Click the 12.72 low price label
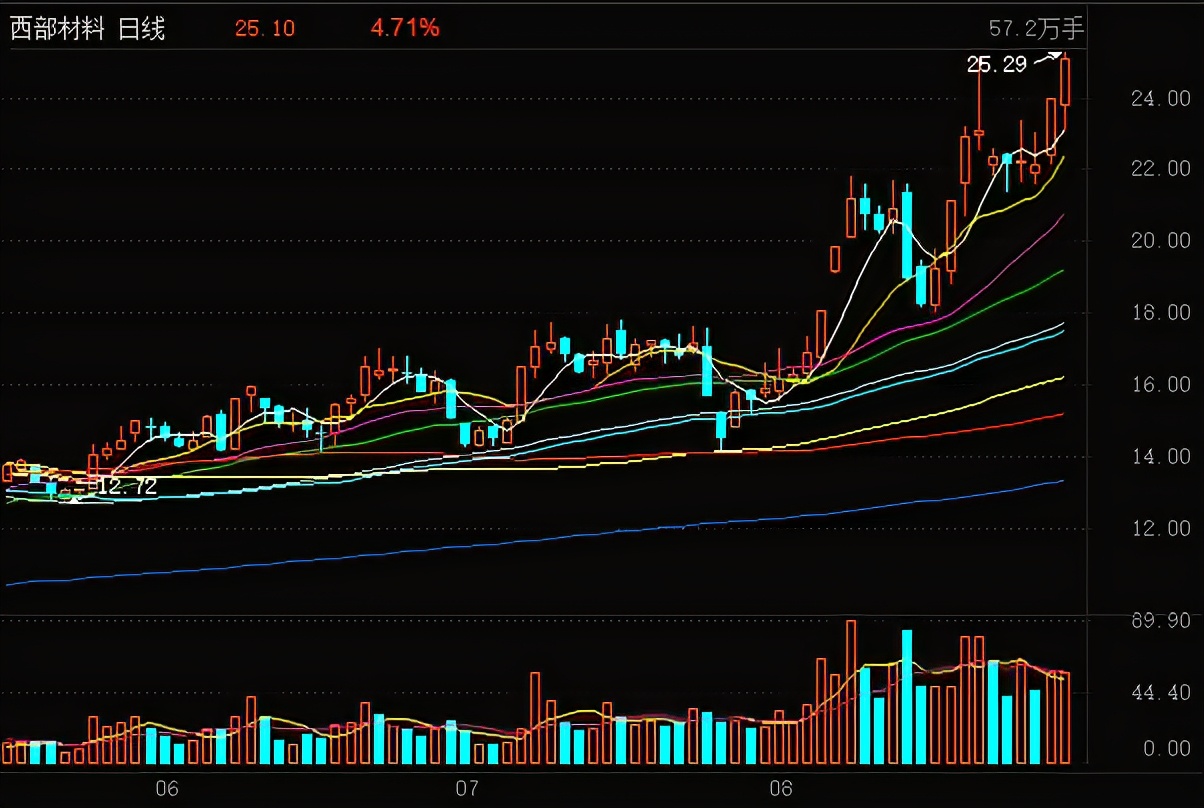The width and height of the screenshot is (1204, 808). pos(127,487)
